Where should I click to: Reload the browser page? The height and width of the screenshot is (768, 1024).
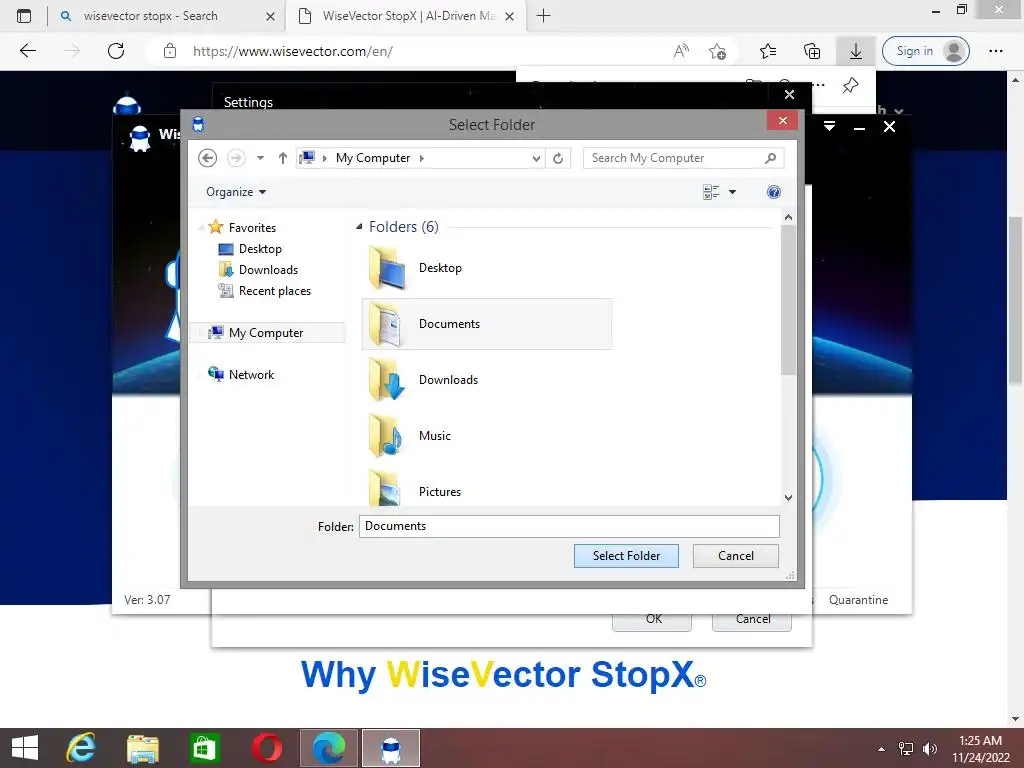coord(116,51)
